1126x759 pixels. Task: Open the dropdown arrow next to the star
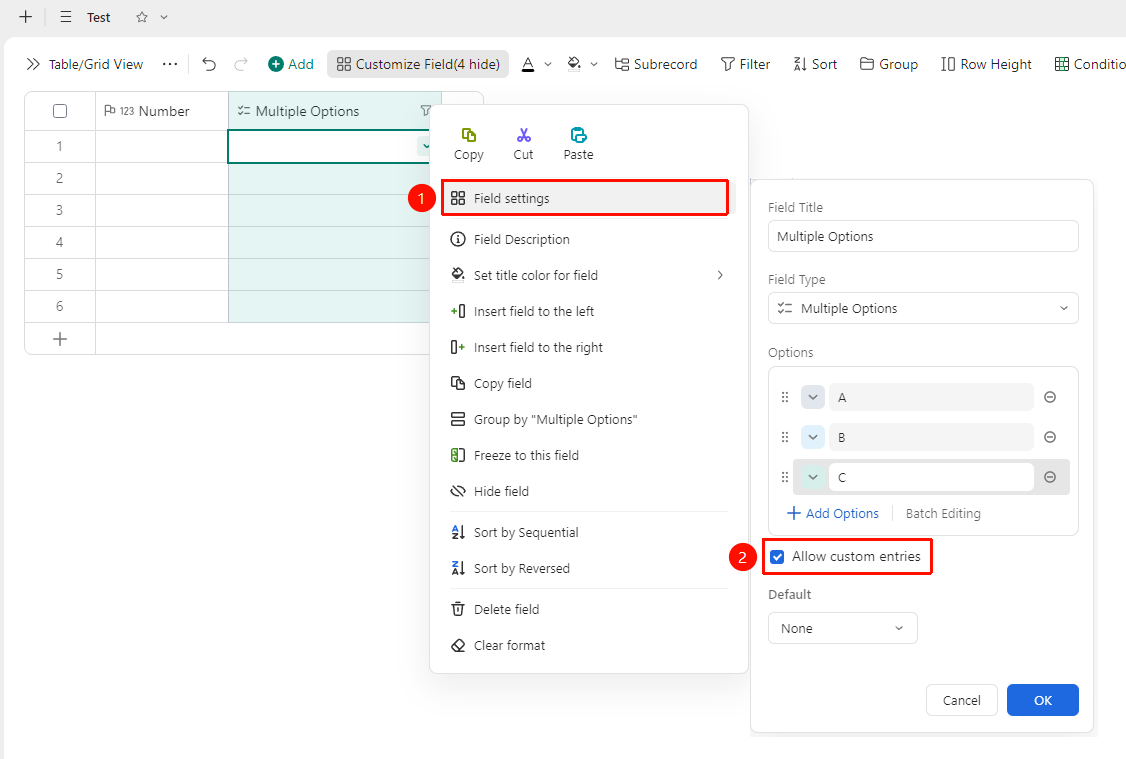pyautogui.click(x=164, y=17)
